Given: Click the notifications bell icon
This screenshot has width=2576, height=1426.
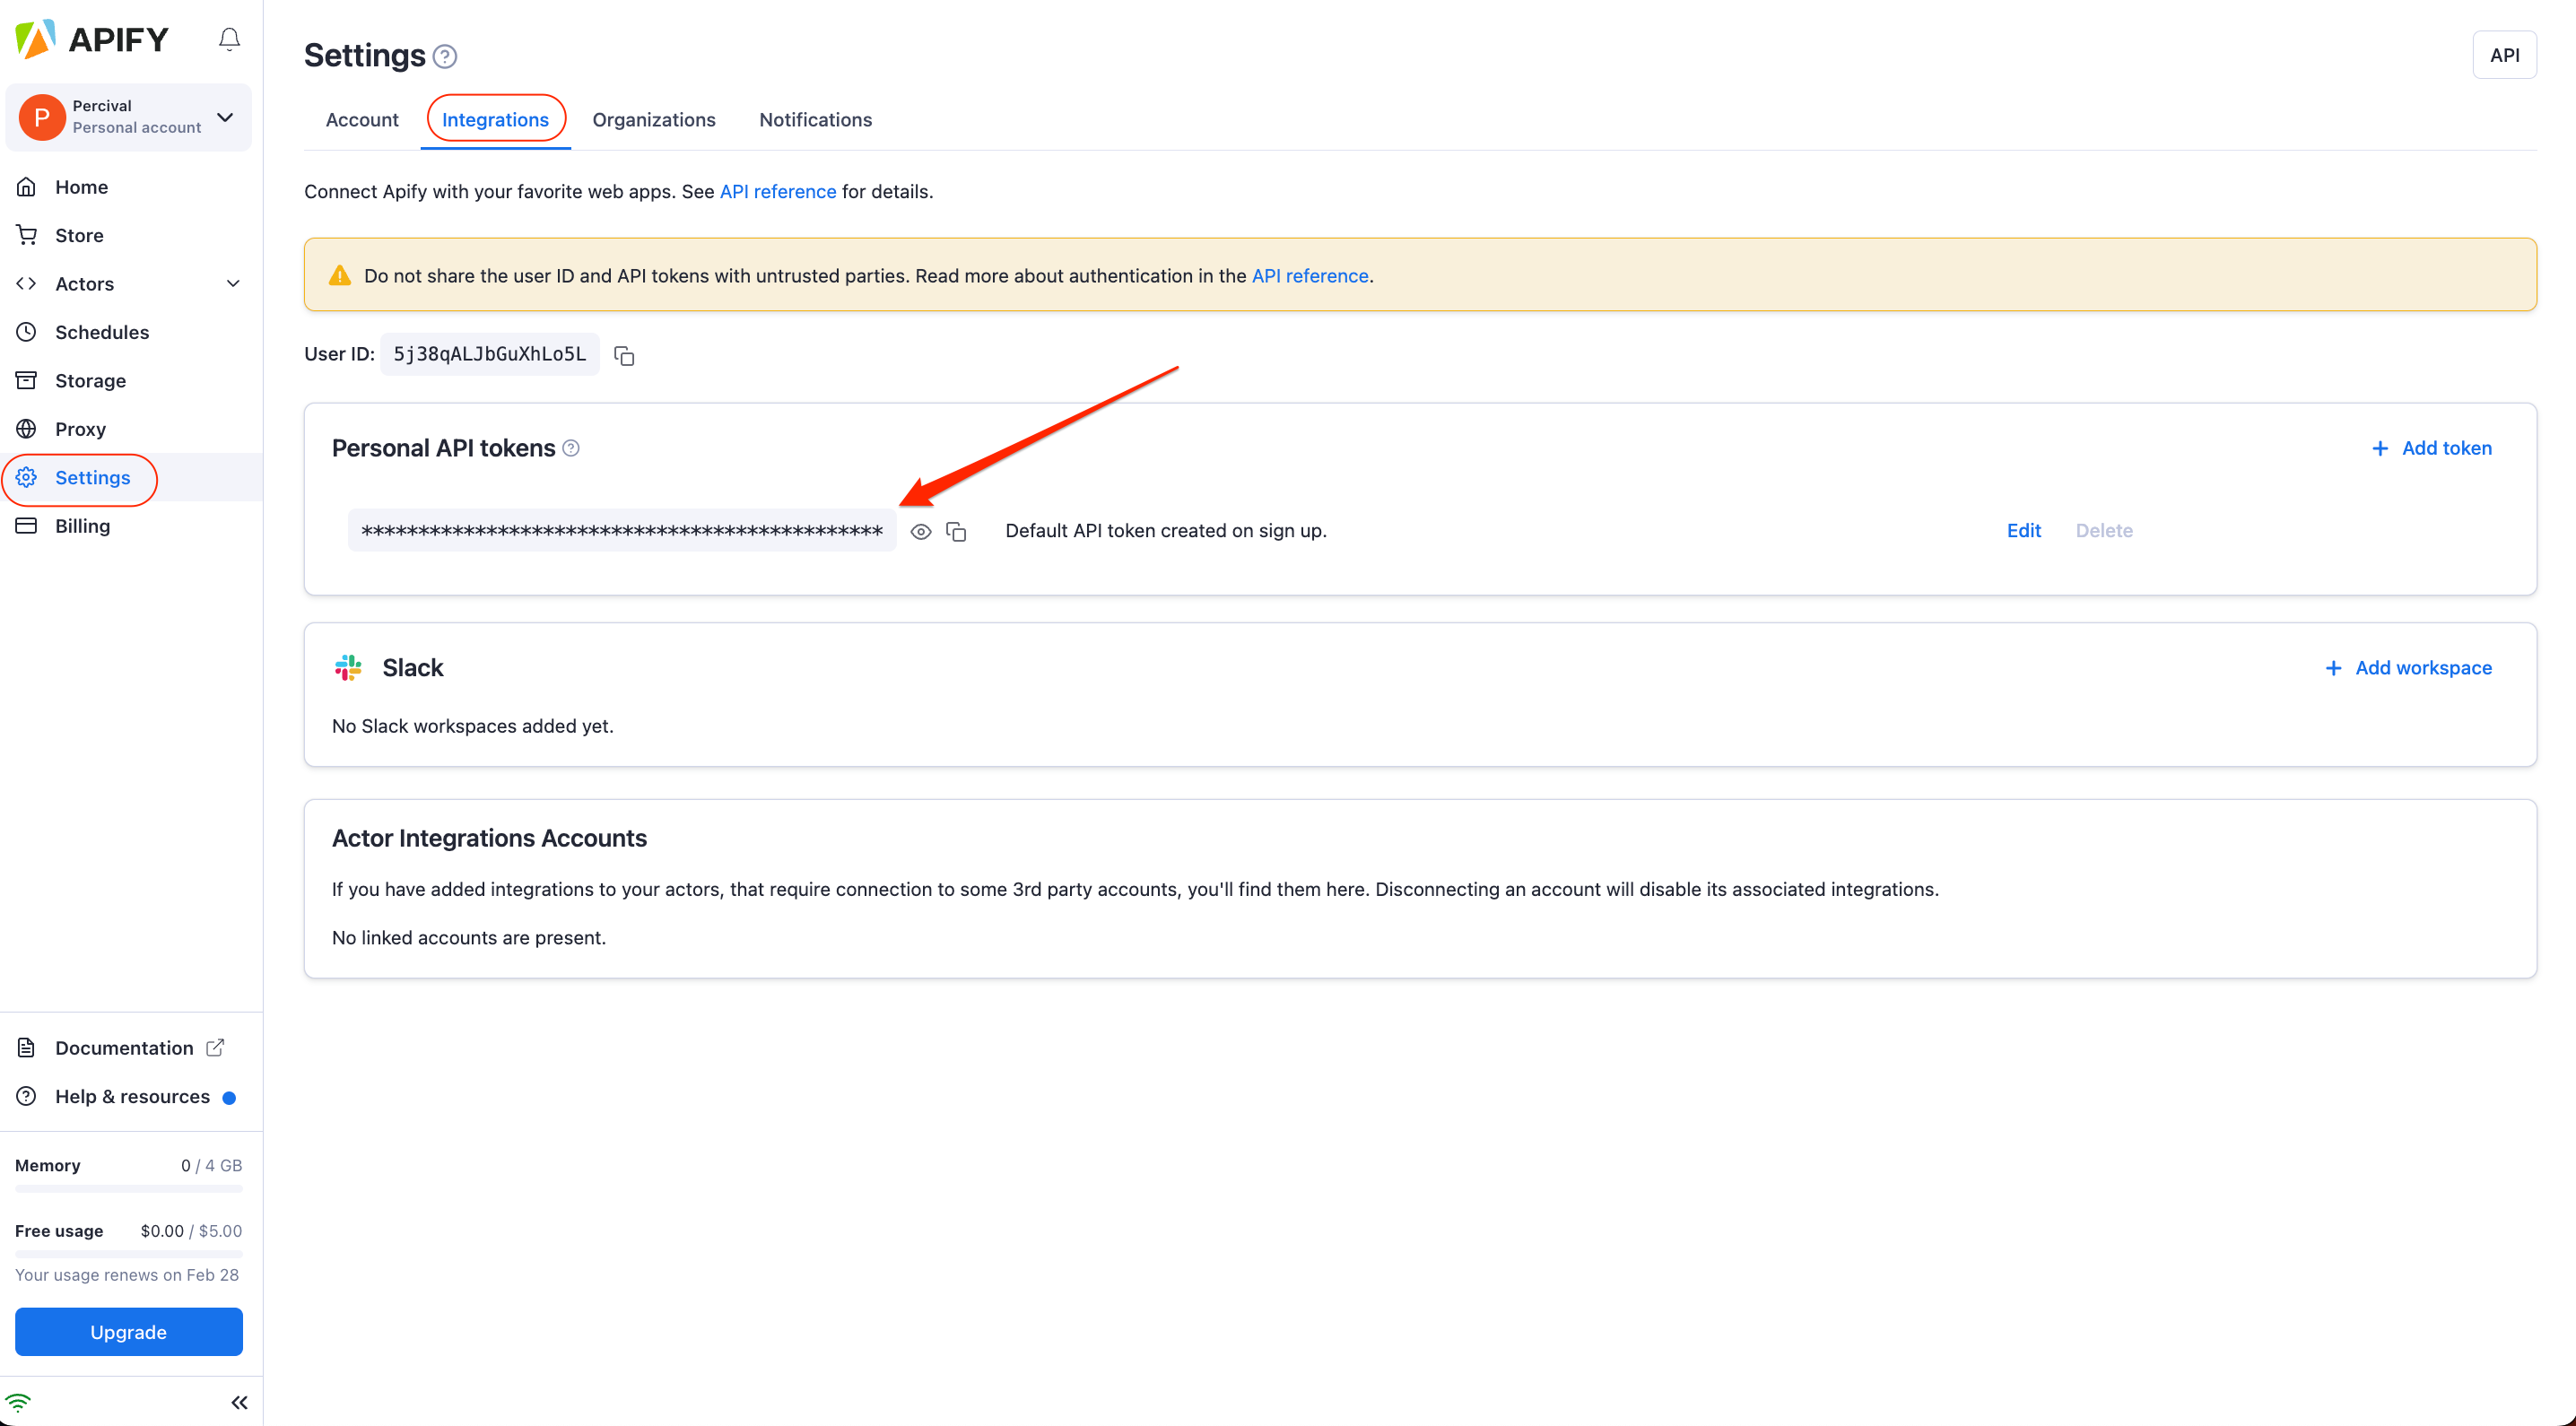Looking at the screenshot, I should click(x=229, y=39).
